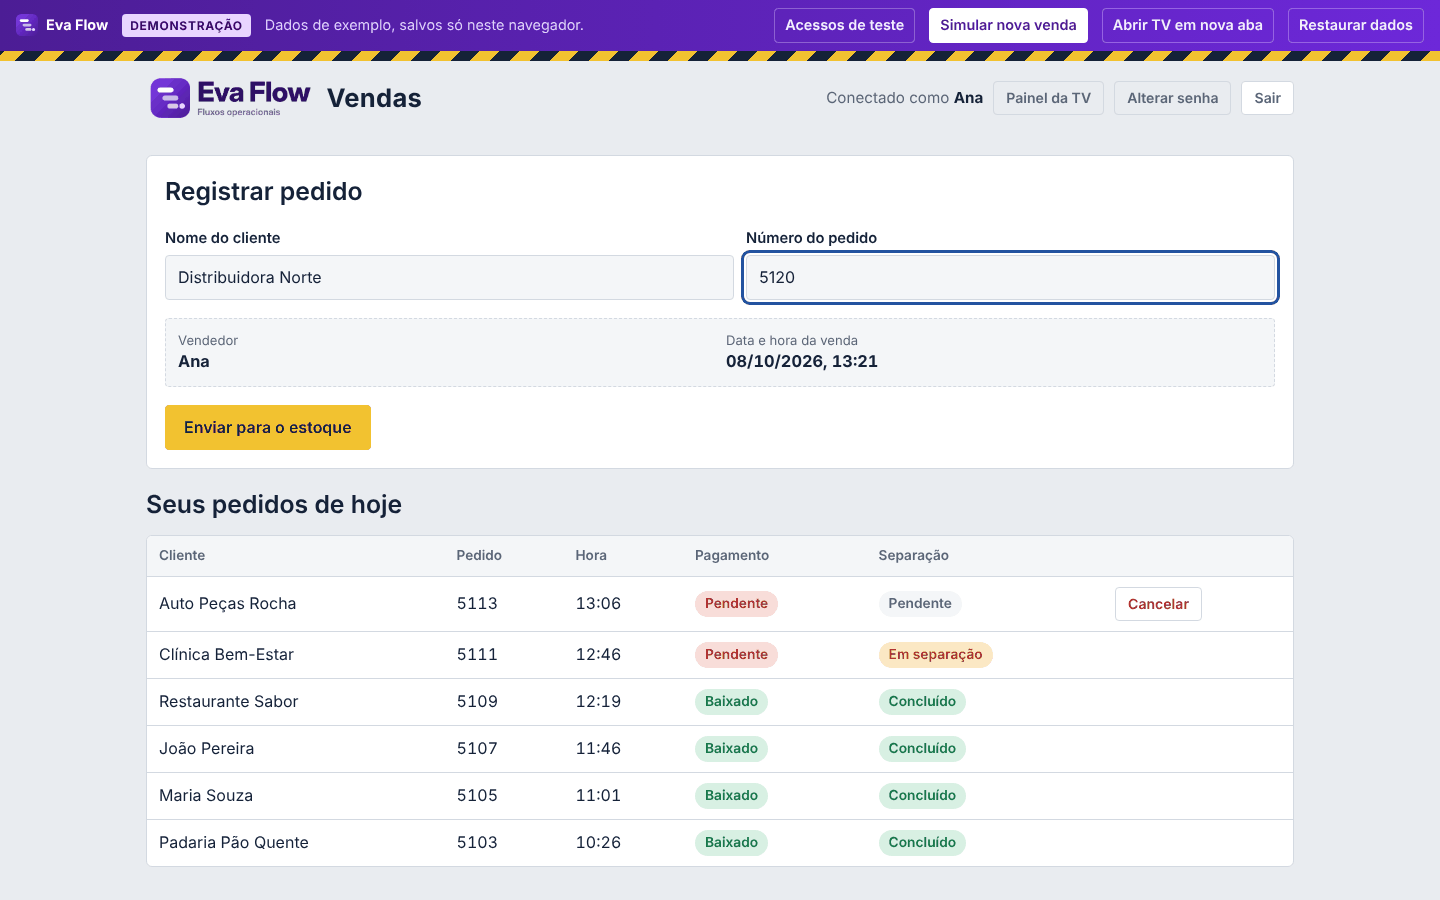
Task: Click the Pendente payment badge for order 5113
Action: click(x=736, y=604)
